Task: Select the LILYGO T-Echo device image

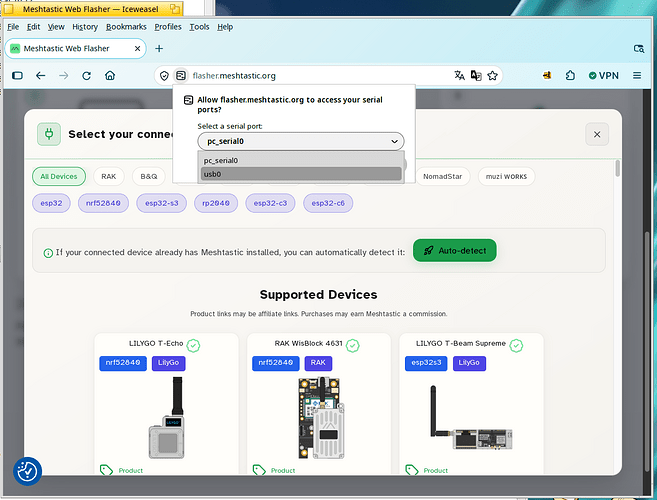Action: [x=167, y=417]
